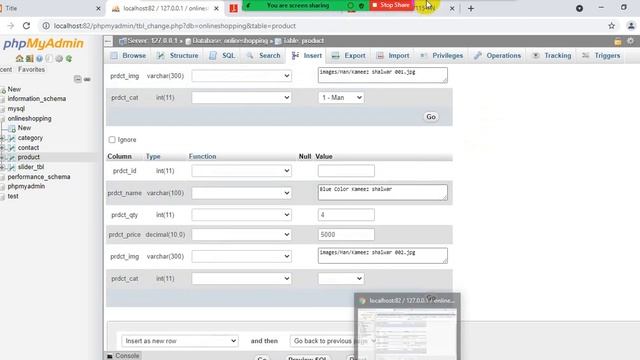The height and width of the screenshot is (360, 640).
Task: Open the Search tab
Action: click(x=263, y=56)
